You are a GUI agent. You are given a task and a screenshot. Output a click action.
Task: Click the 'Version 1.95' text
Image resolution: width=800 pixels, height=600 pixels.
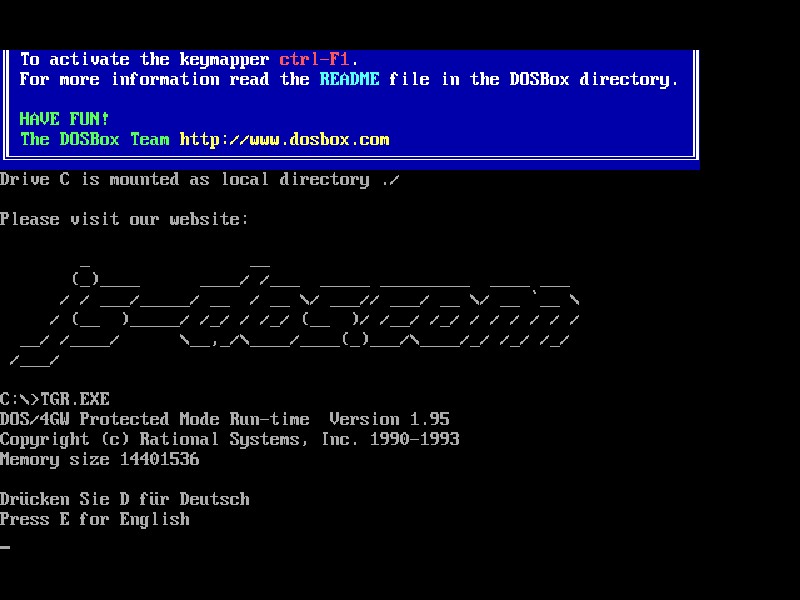pos(389,419)
